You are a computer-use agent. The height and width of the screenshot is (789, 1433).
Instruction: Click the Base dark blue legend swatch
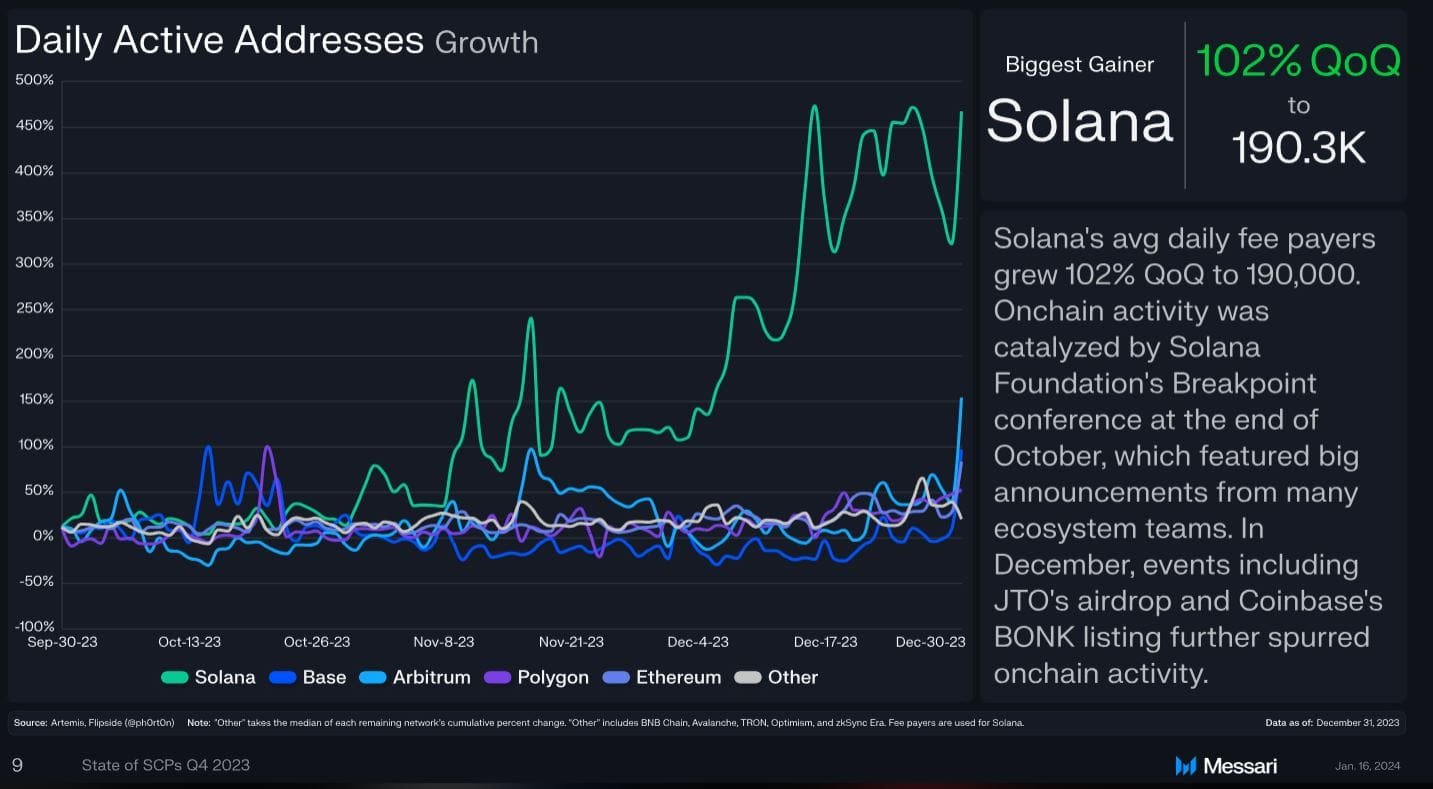(283, 678)
